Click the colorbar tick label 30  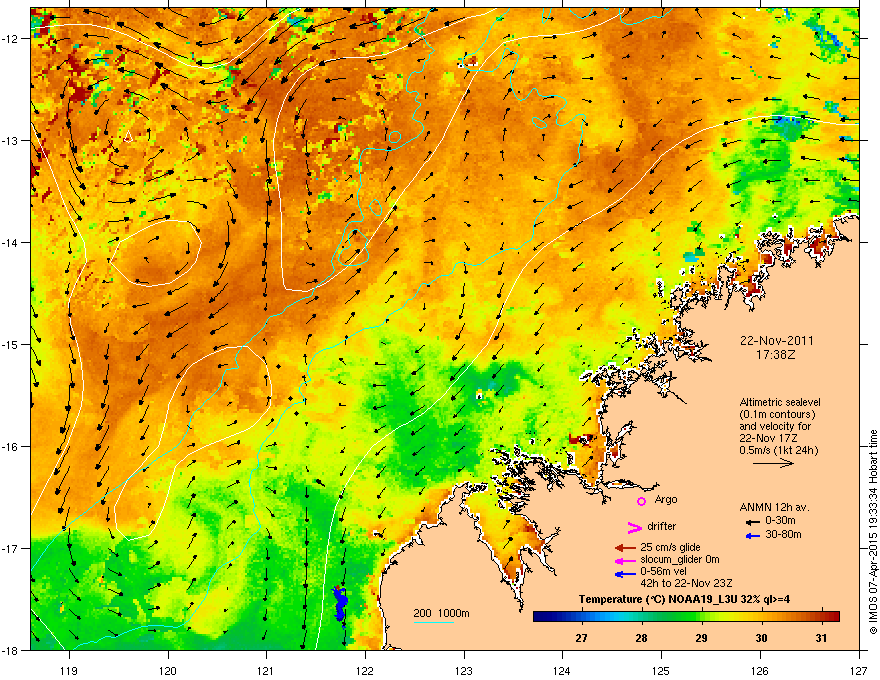point(762,638)
